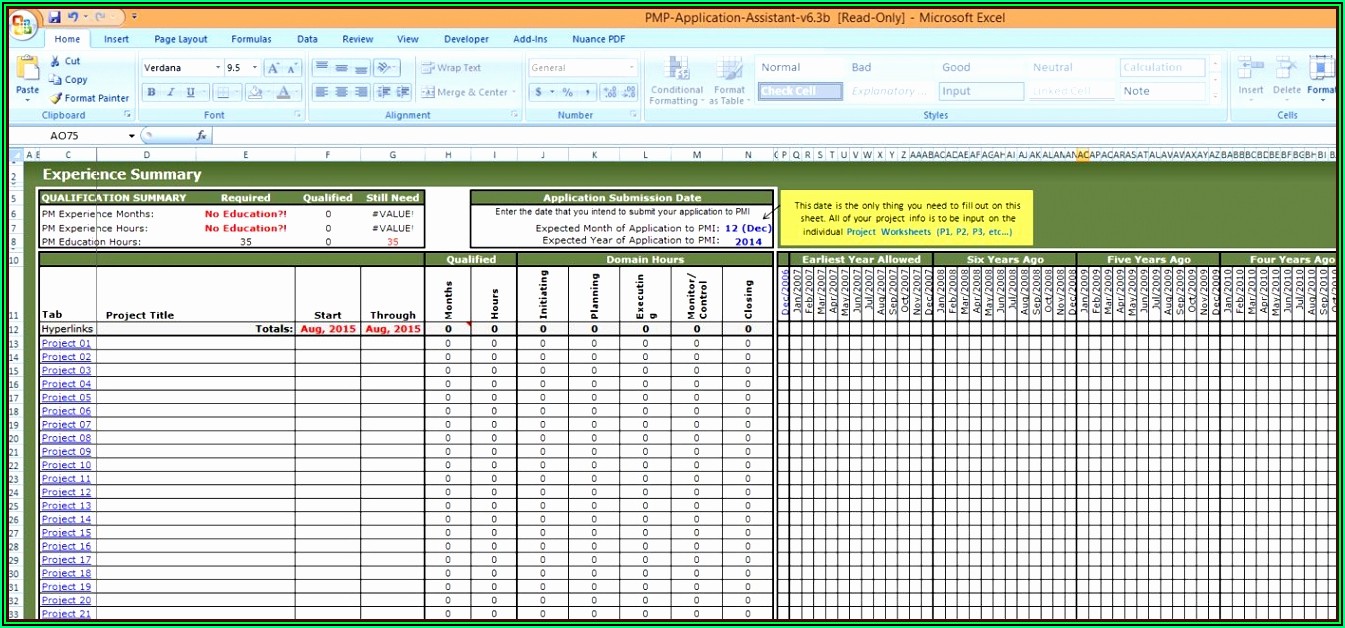Toggle center text alignment

click(x=341, y=92)
